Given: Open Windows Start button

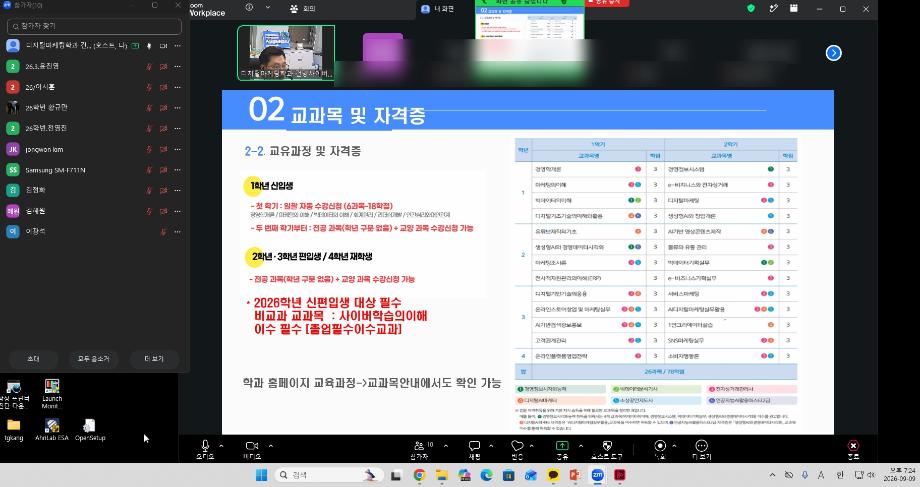Looking at the screenshot, I should coord(262,475).
